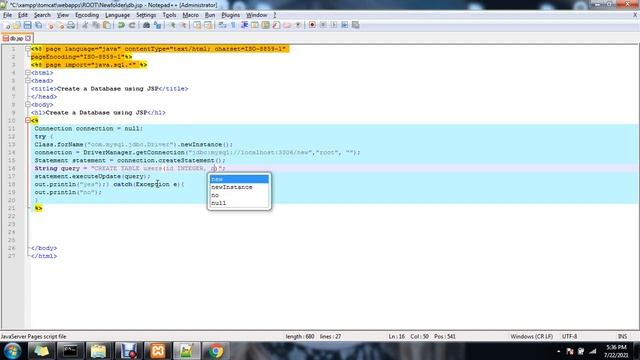Click the New file toolbar icon
The image size is (640, 360).
[x=7, y=25]
